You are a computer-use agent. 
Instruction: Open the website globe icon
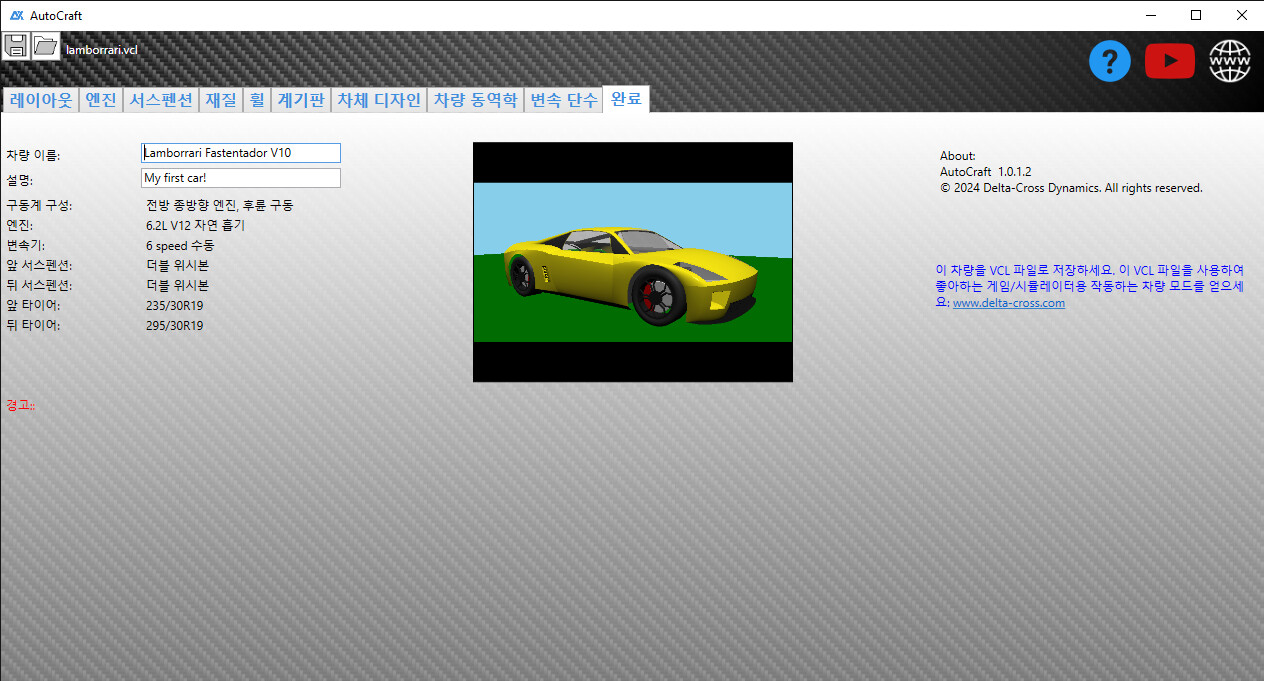(x=1229, y=62)
